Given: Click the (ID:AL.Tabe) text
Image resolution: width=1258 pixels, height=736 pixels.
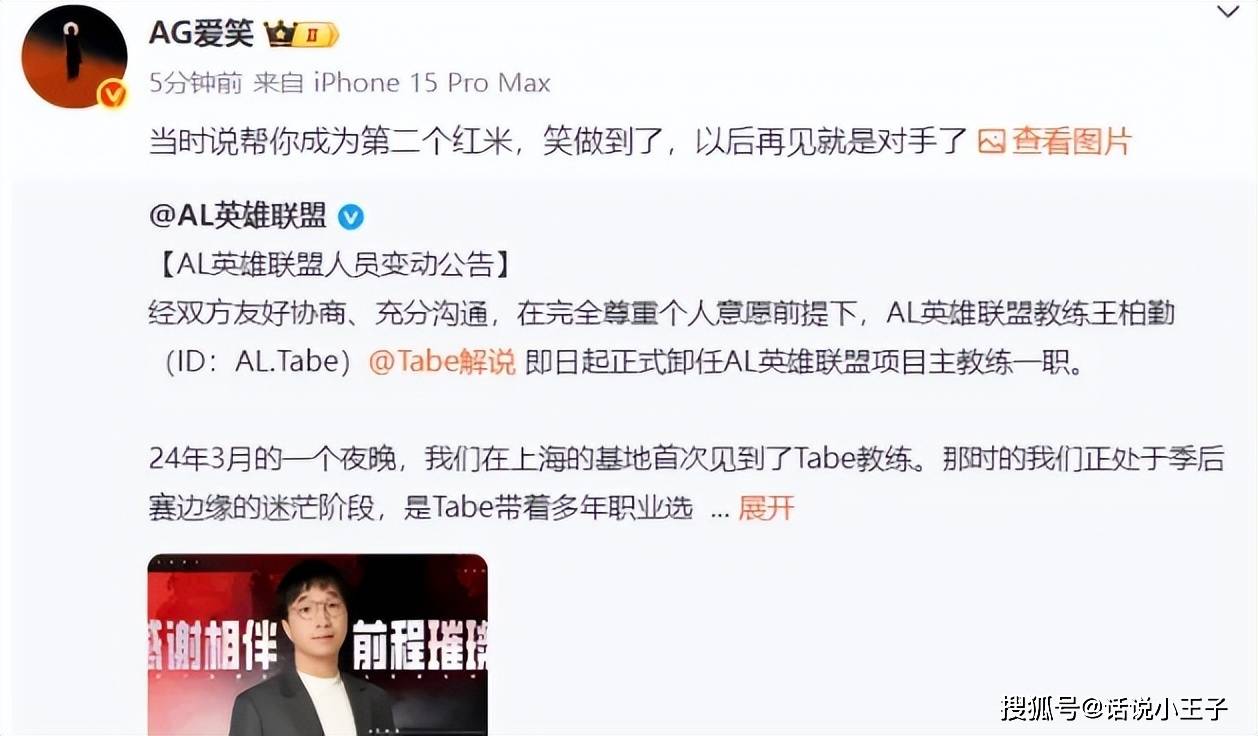Looking at the screenshot, I should (259, 362).
